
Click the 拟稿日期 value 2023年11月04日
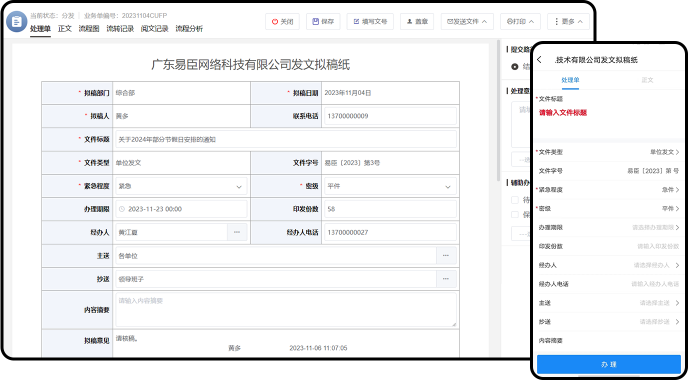coord(348,93)
